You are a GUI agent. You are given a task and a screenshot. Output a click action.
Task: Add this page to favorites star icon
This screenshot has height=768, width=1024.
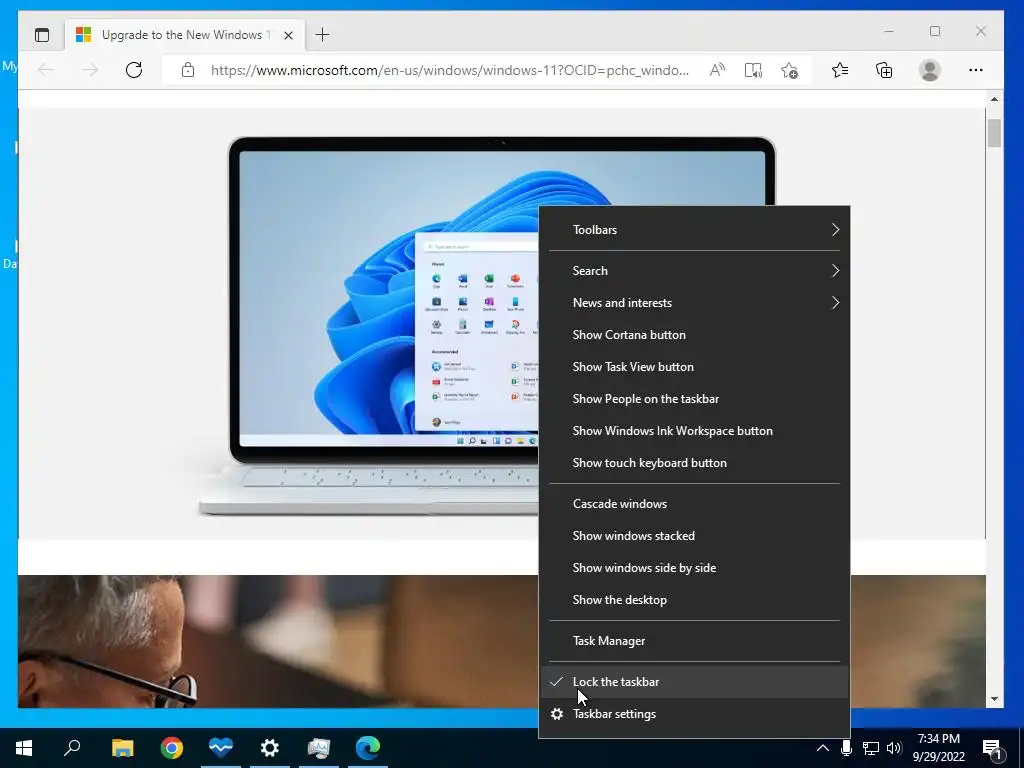tap(790, 70)
